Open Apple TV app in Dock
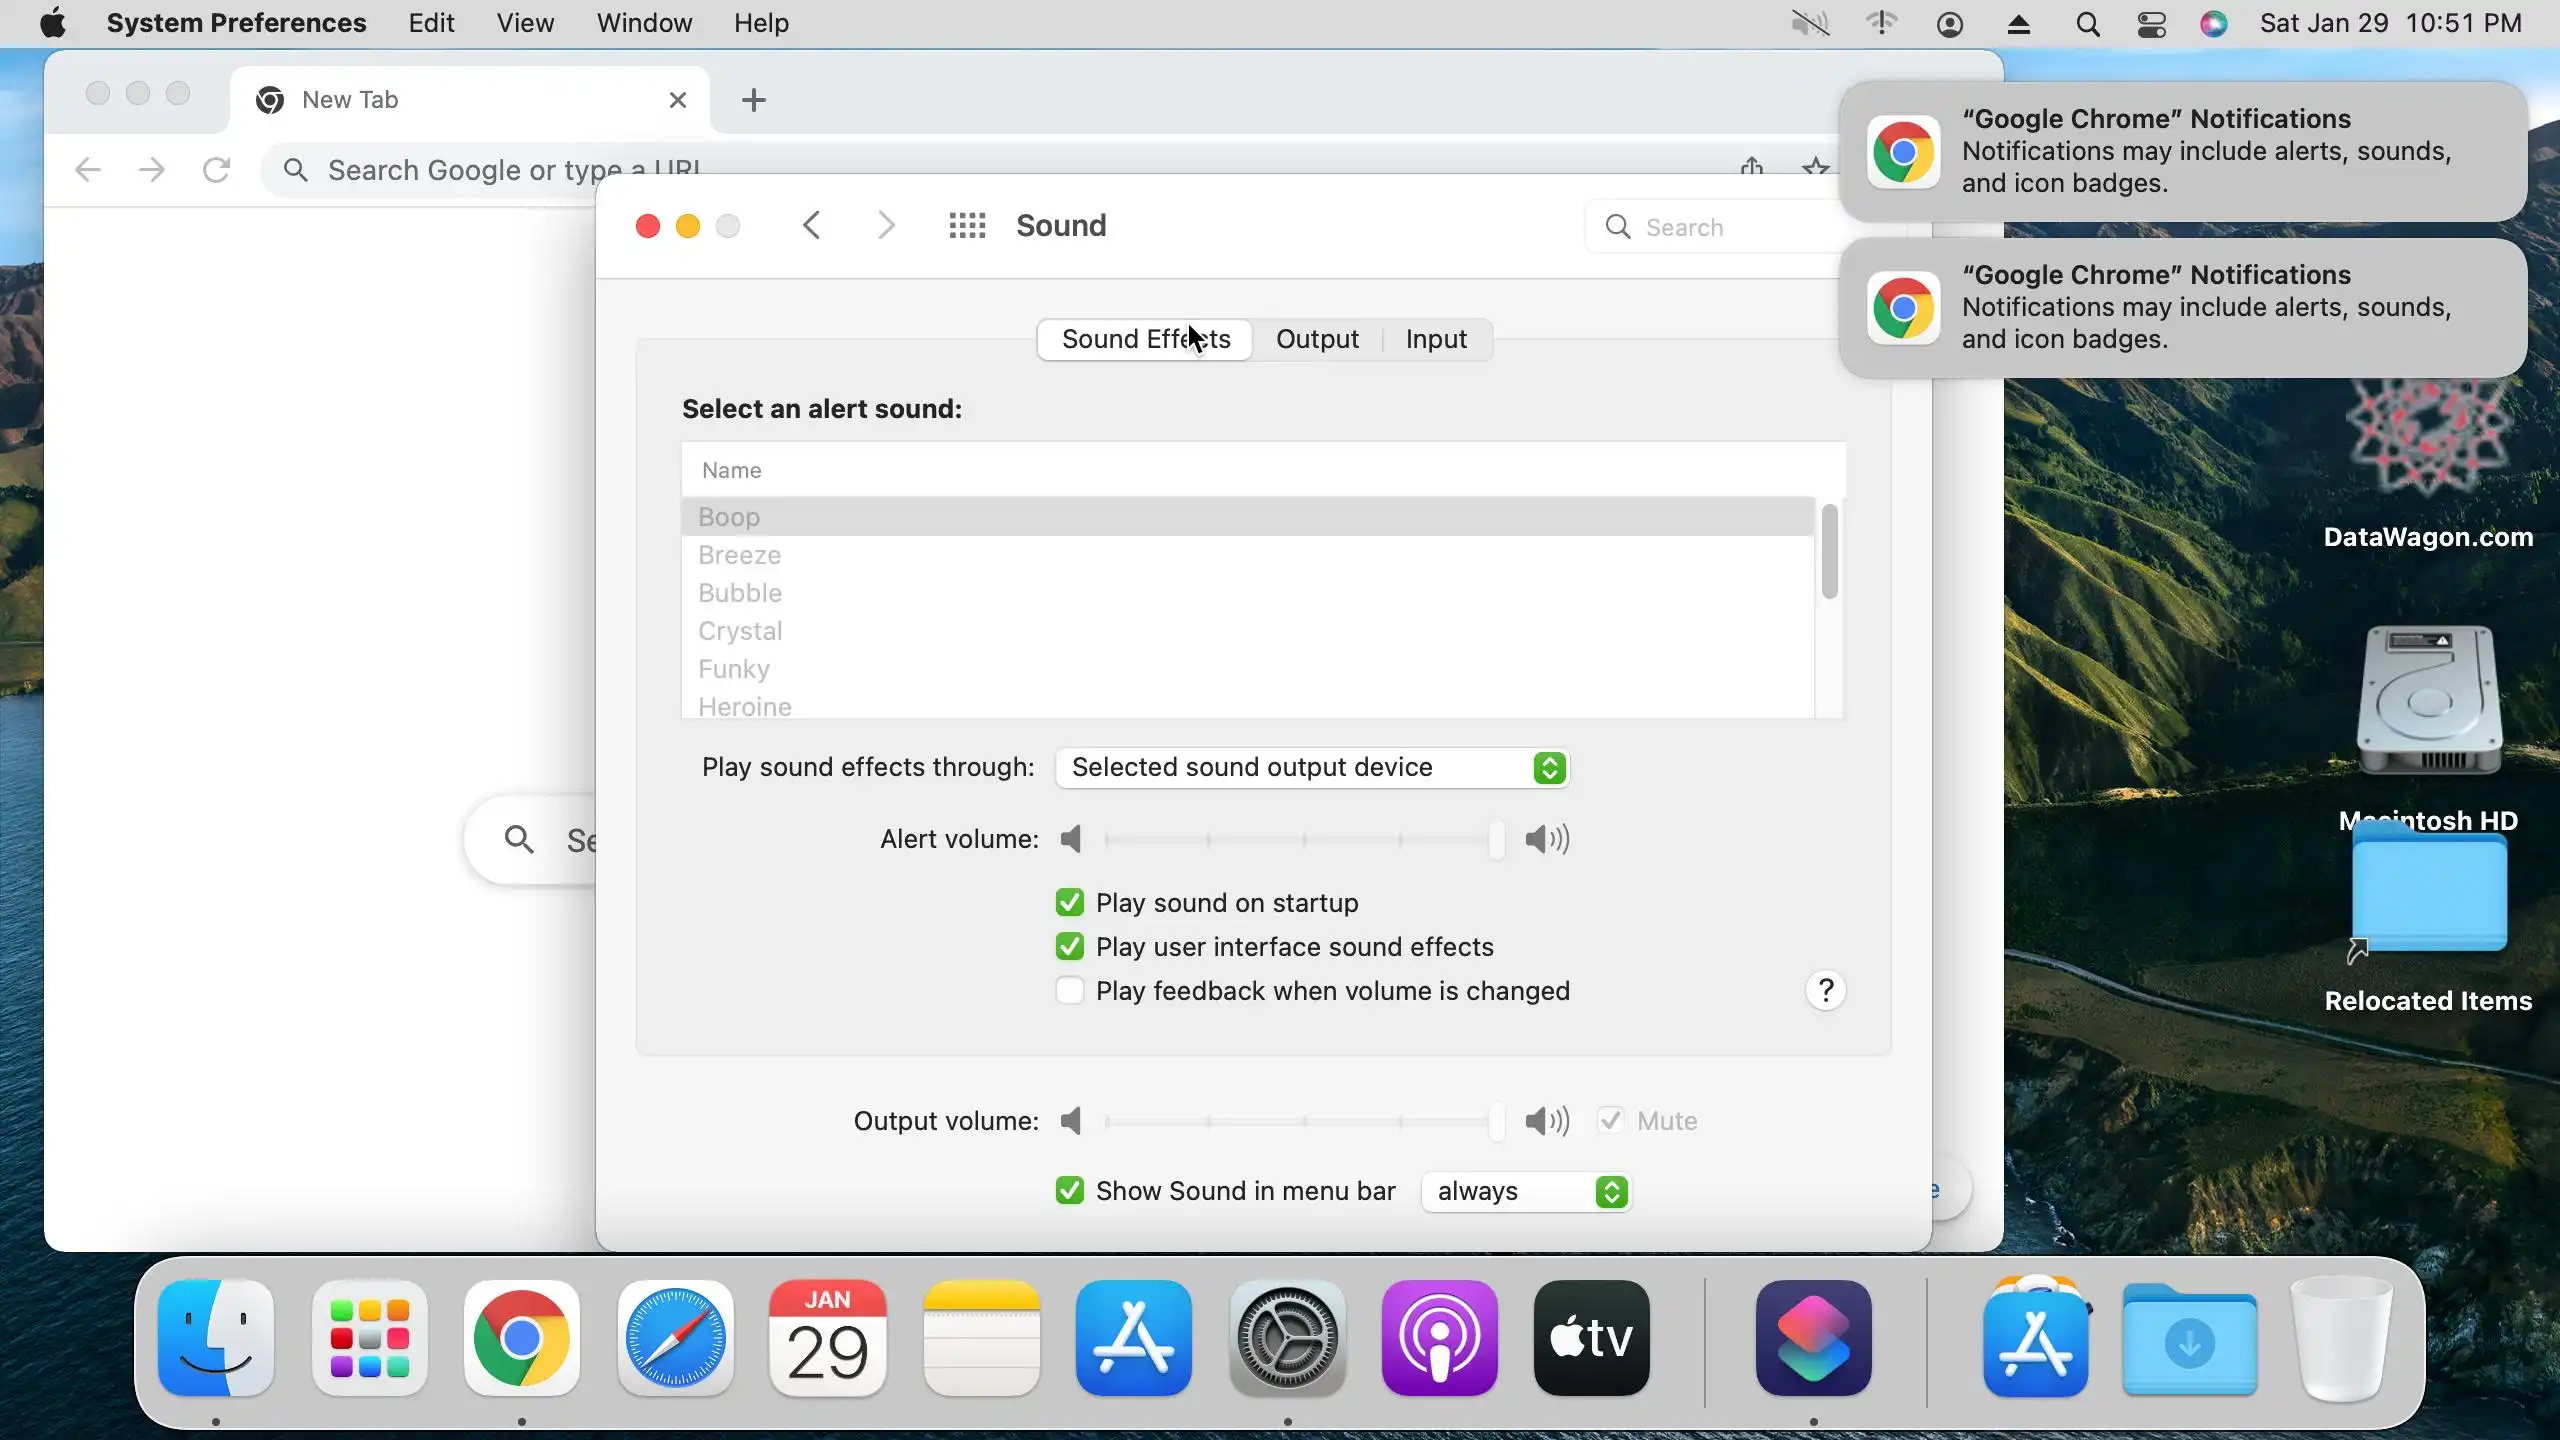The height and width of the screenshot is (1440, 2560). pos(1591,1338)
